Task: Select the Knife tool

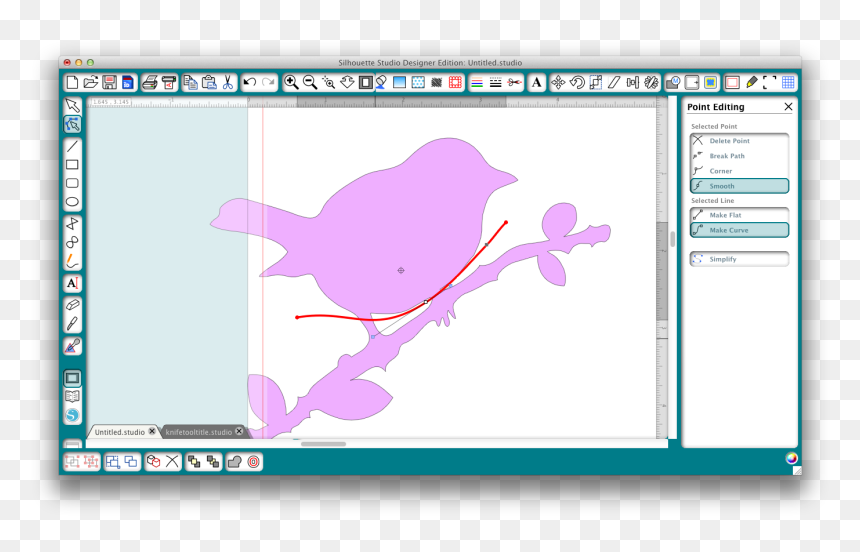Action: point(72,324)
